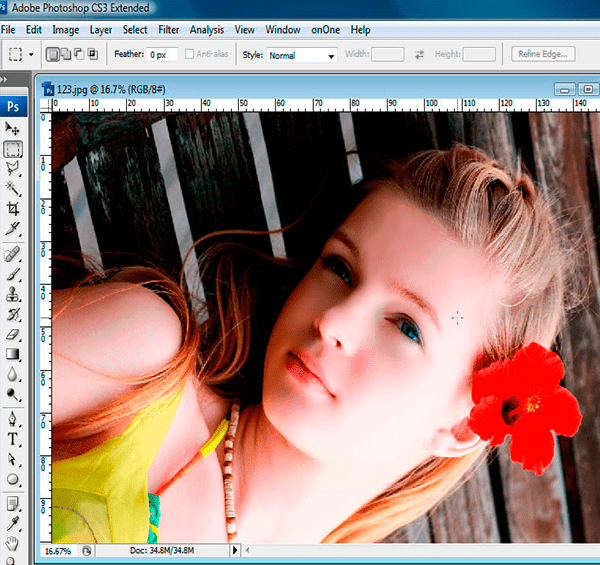Select the Blur tool
The image size is (600, 565).
coord(12,374)
